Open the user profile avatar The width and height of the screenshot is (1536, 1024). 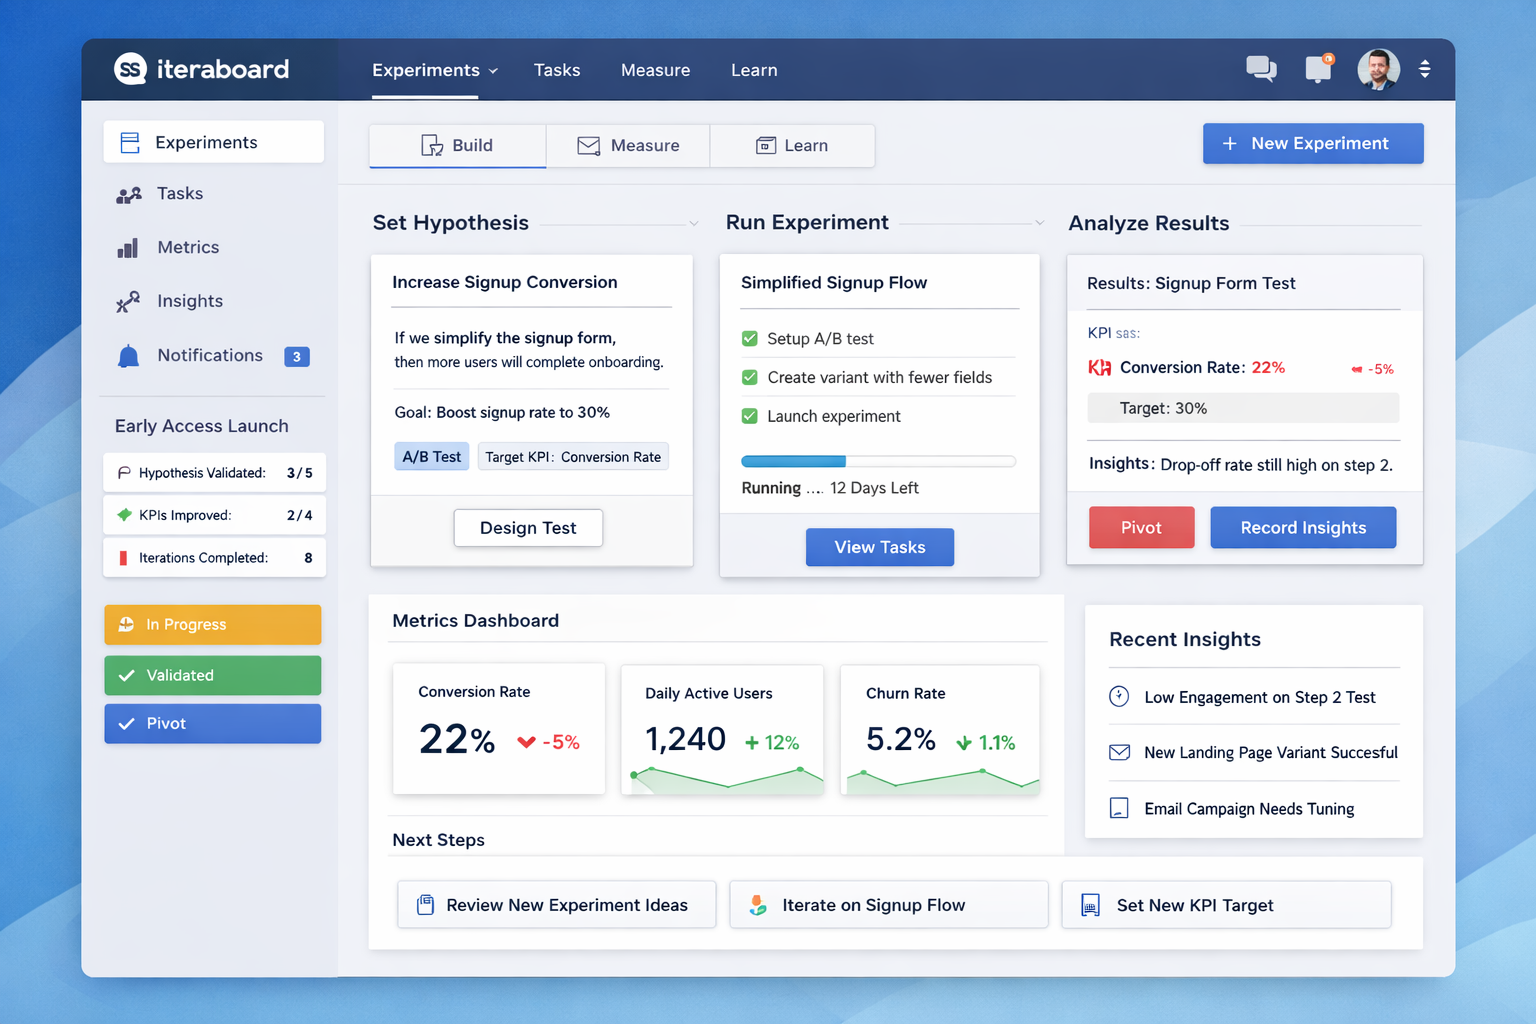[x=1378, y=69]
